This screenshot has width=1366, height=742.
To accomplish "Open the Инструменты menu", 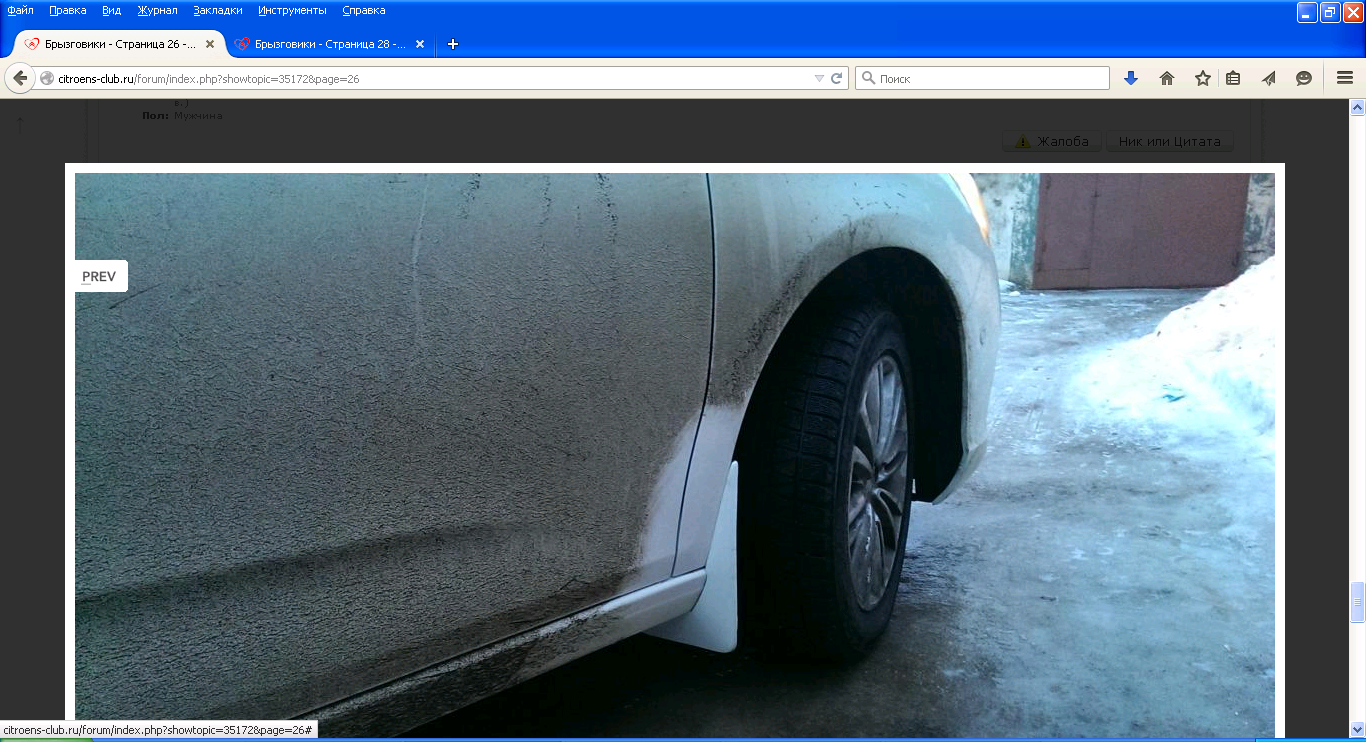I will point(292,10).
